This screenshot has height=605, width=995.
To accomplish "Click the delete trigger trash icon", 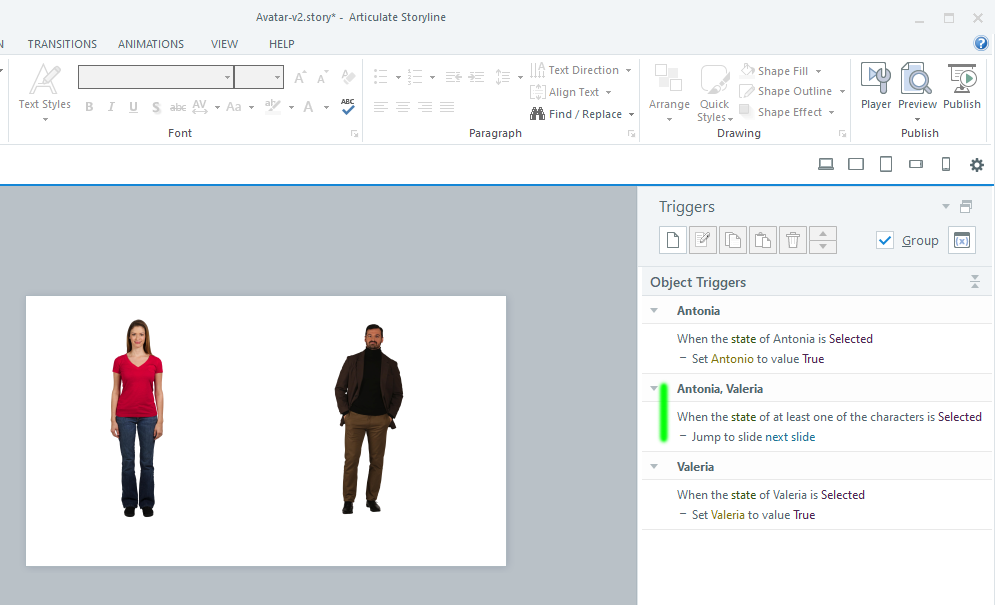I will (792, 240).
